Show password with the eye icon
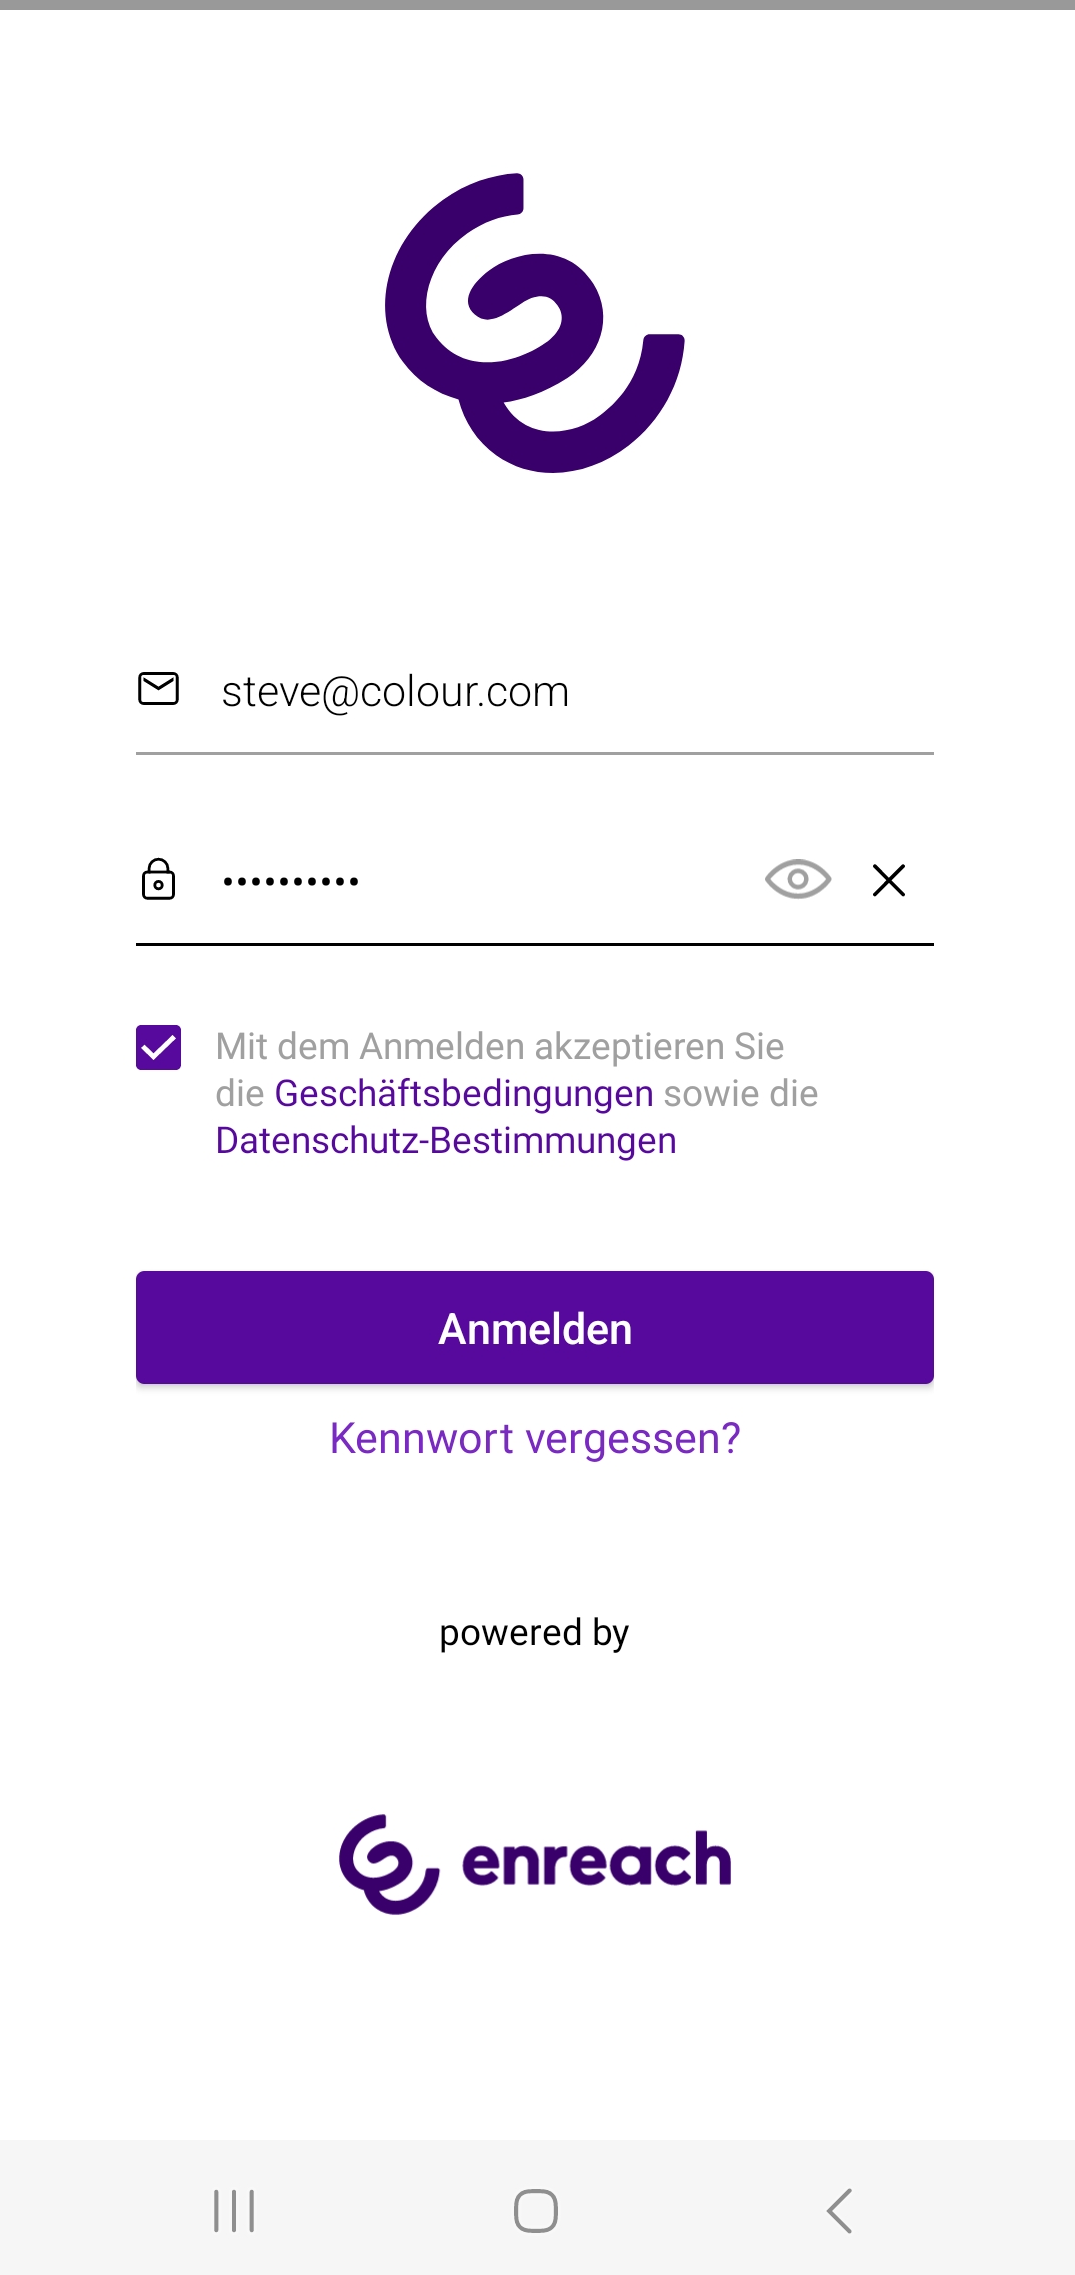 point(797,879)
